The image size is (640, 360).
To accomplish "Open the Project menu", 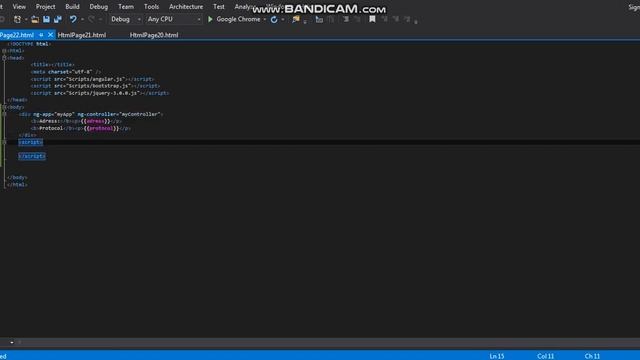I will 45,7.
